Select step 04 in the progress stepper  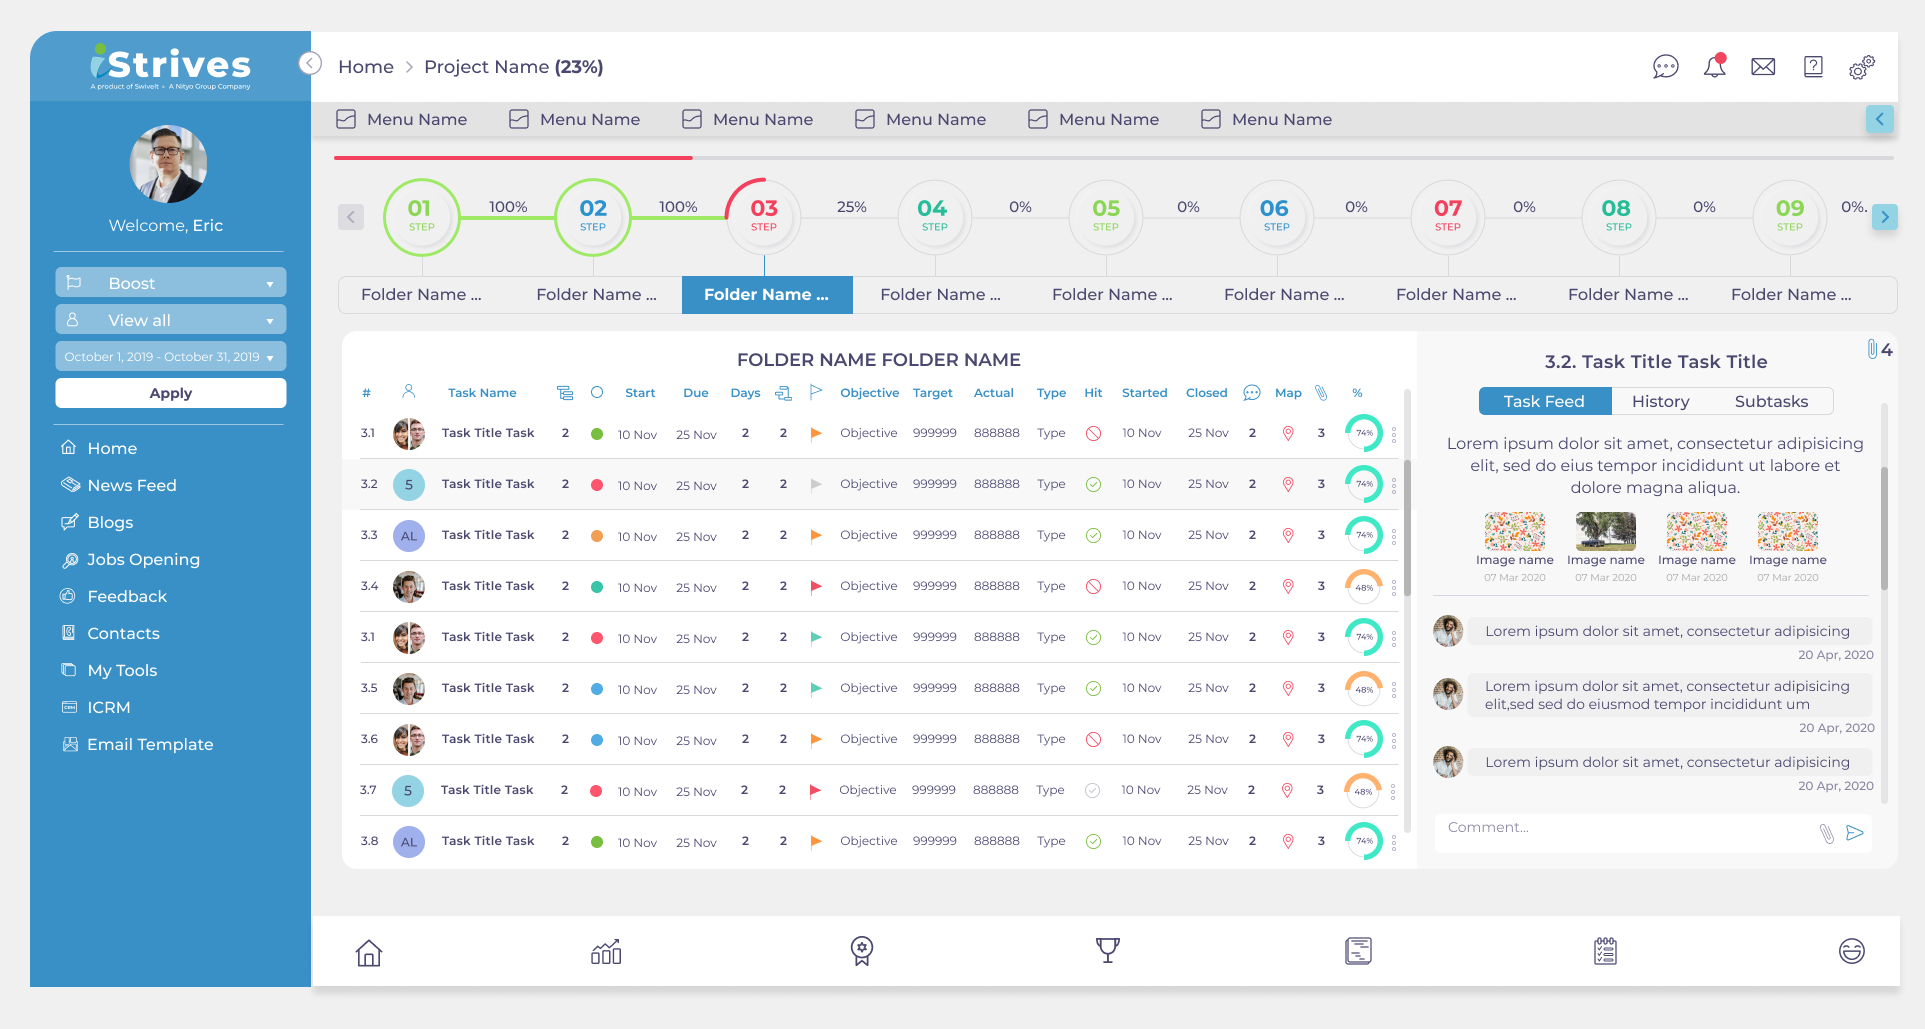(x=934, y=215)
